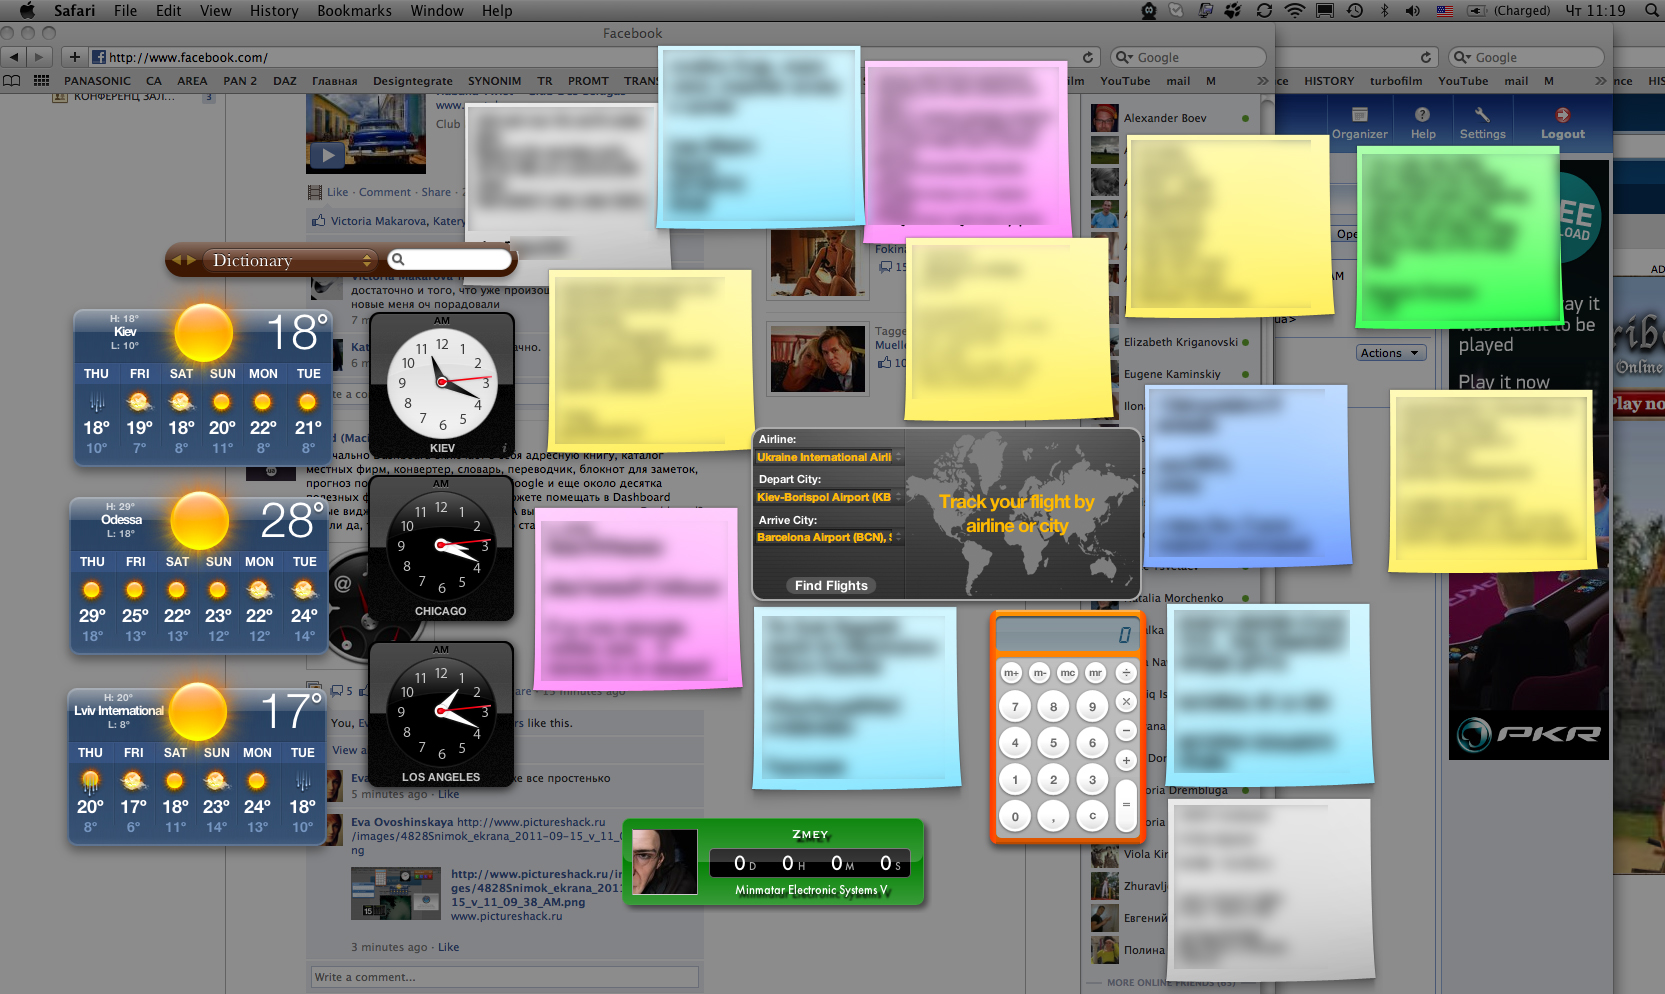
Task: Open the Top Sites grid icon
Action: (41, 81)
